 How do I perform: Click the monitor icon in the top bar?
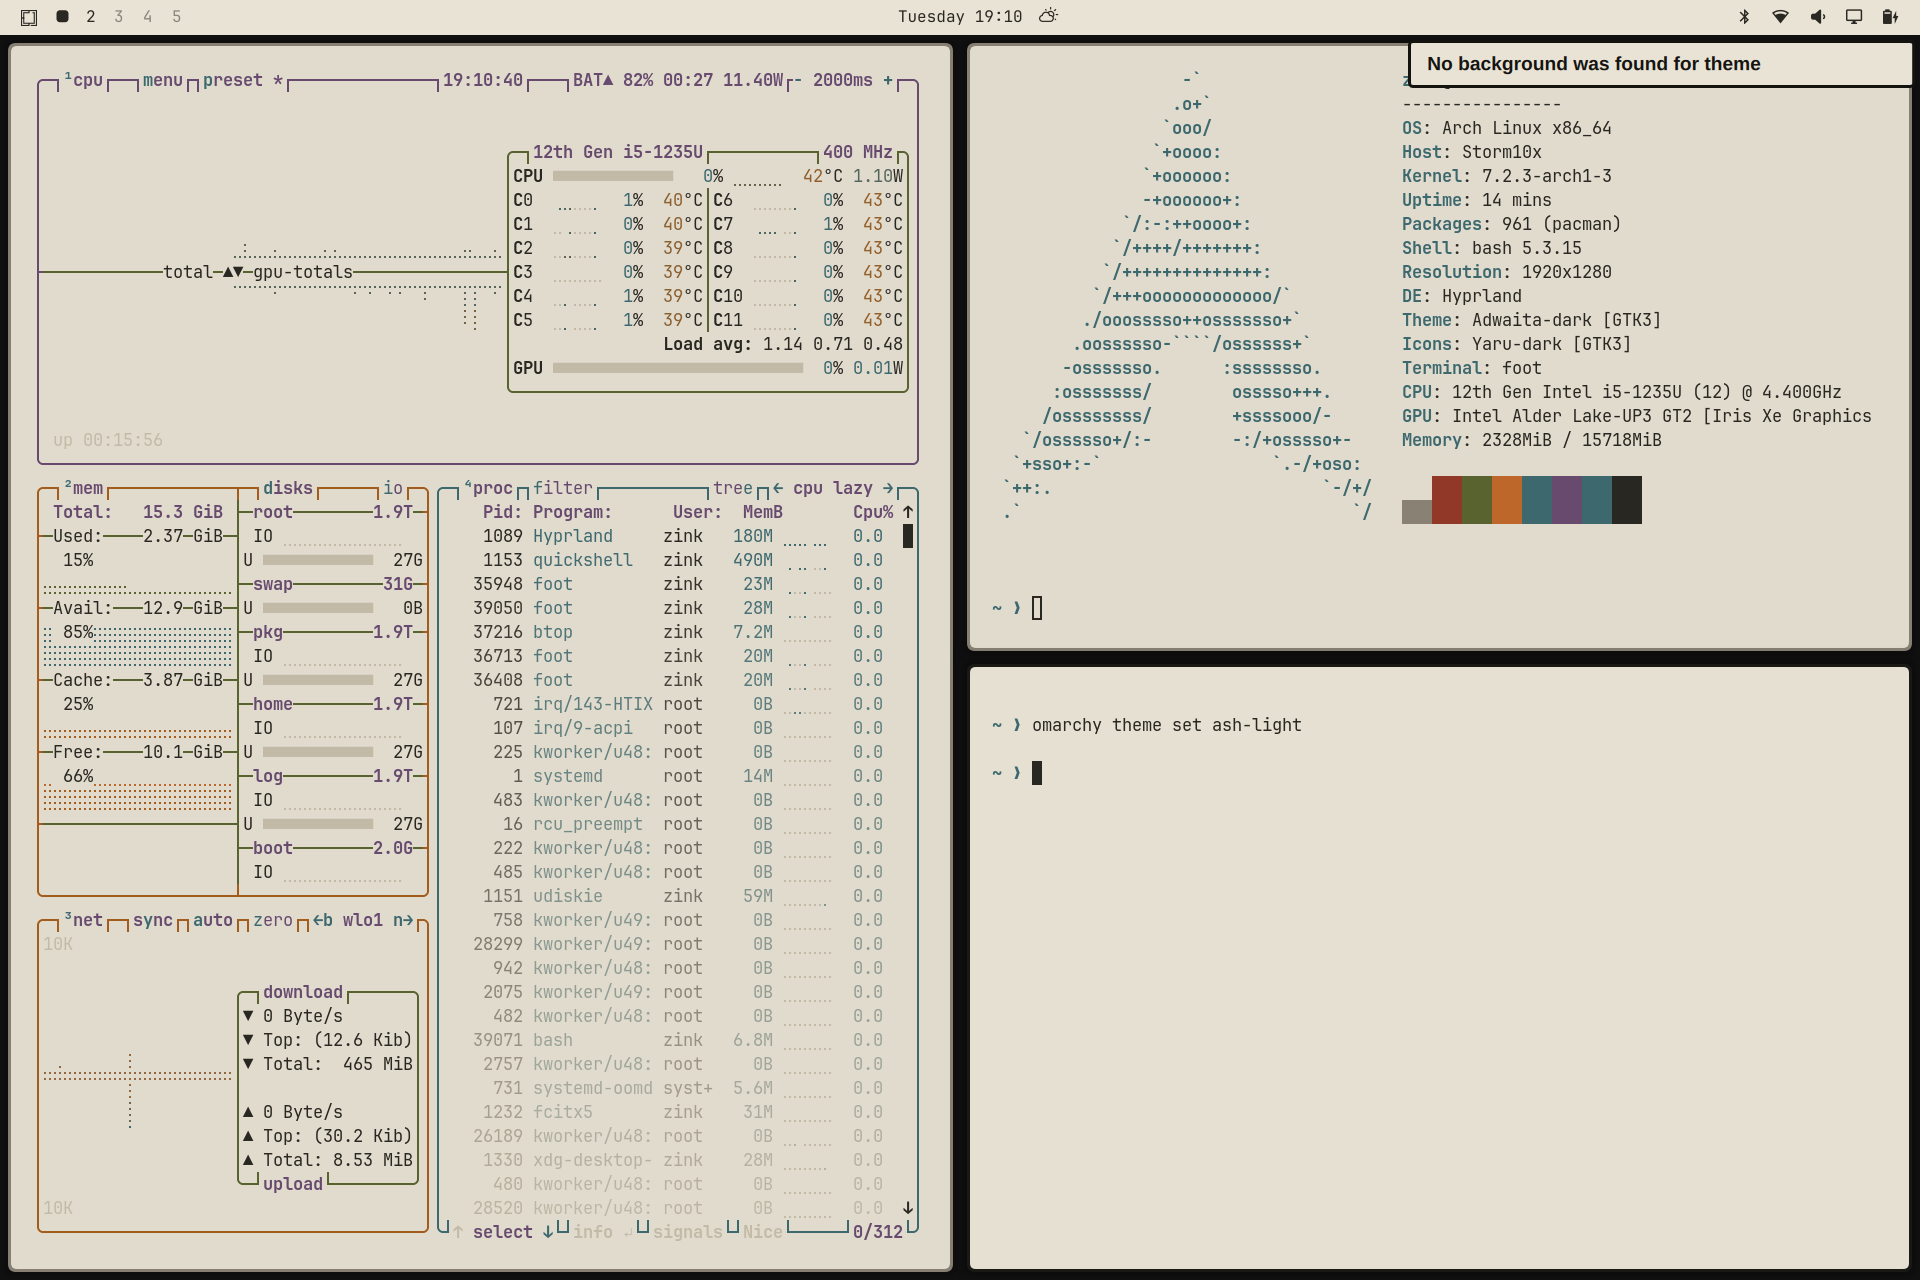pos(1853,17)
